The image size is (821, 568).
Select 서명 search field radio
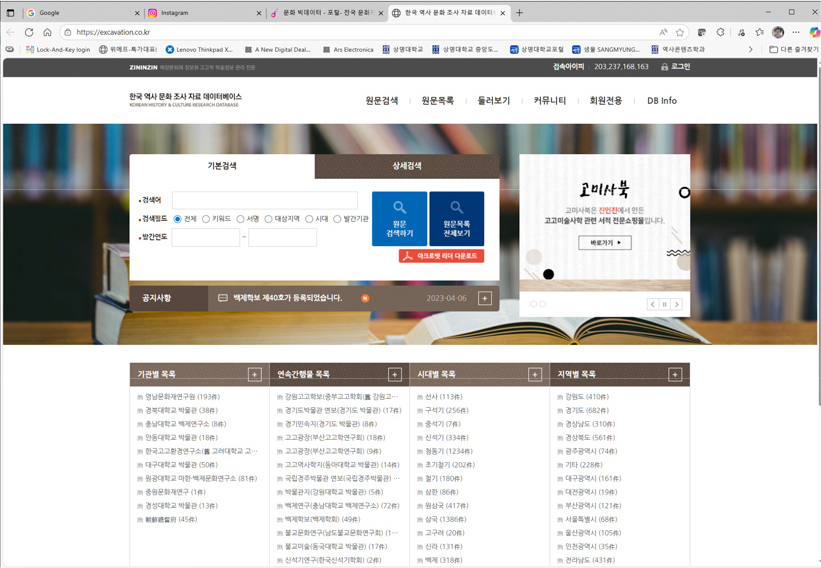point(240,219)
